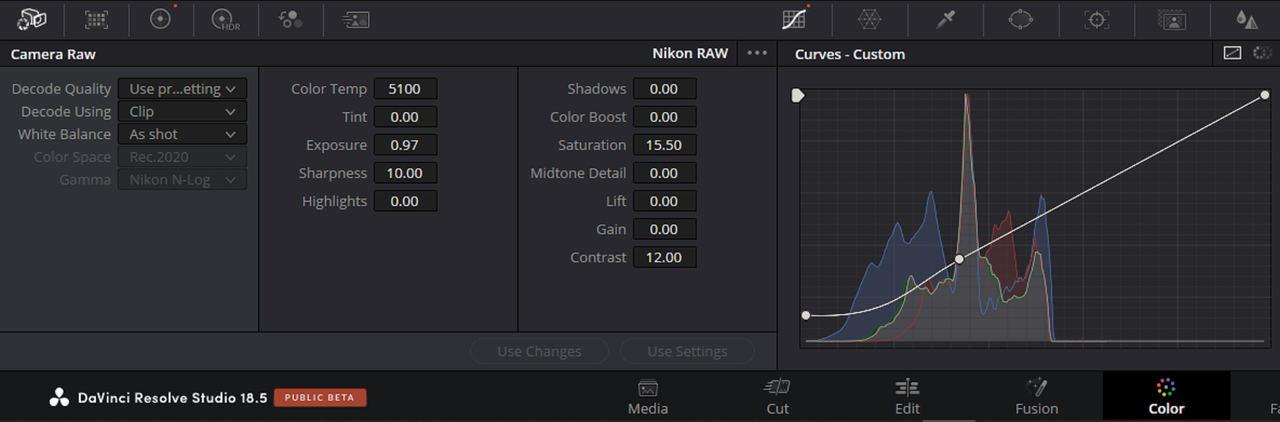Switch to the Edit page tab
The width and height of the screenshot is (1280, 422).
click(907, 397)
